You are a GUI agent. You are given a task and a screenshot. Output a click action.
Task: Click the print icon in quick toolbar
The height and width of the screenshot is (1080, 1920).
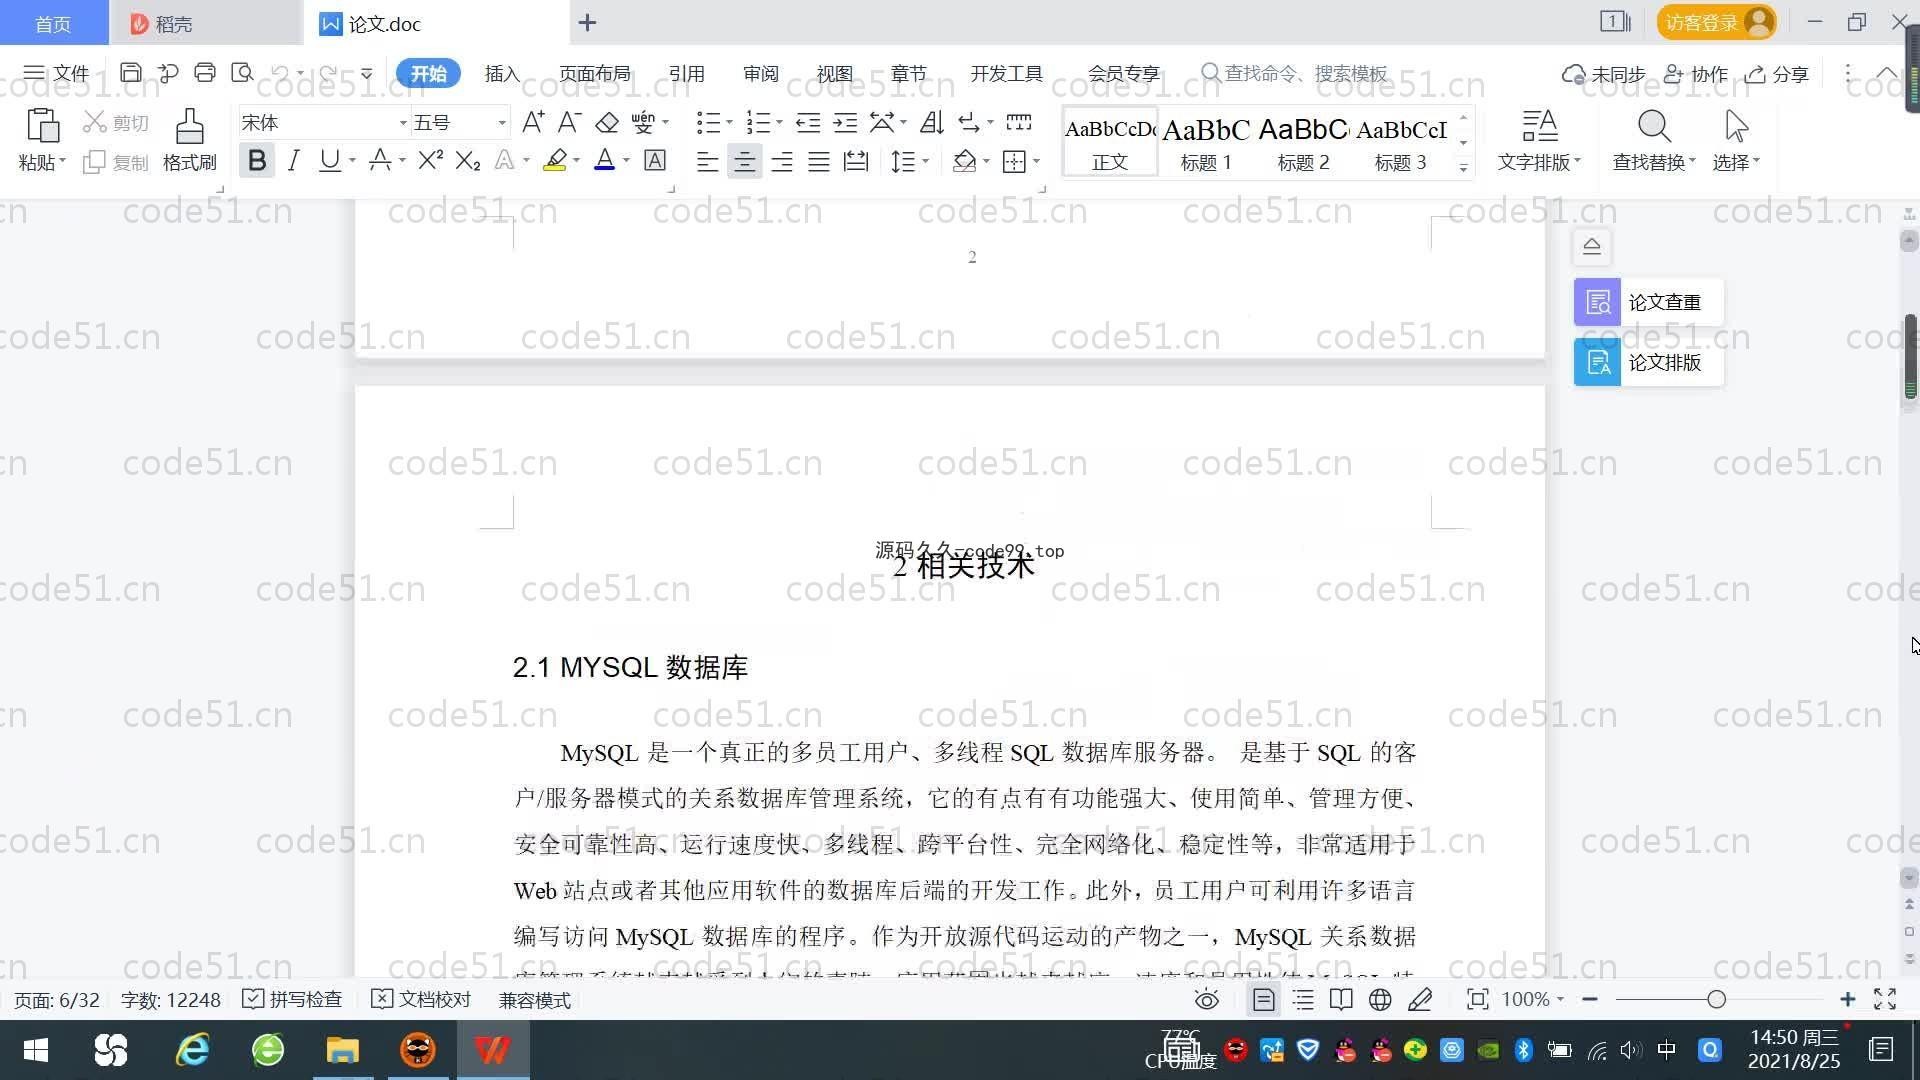(x=205, y=73)
